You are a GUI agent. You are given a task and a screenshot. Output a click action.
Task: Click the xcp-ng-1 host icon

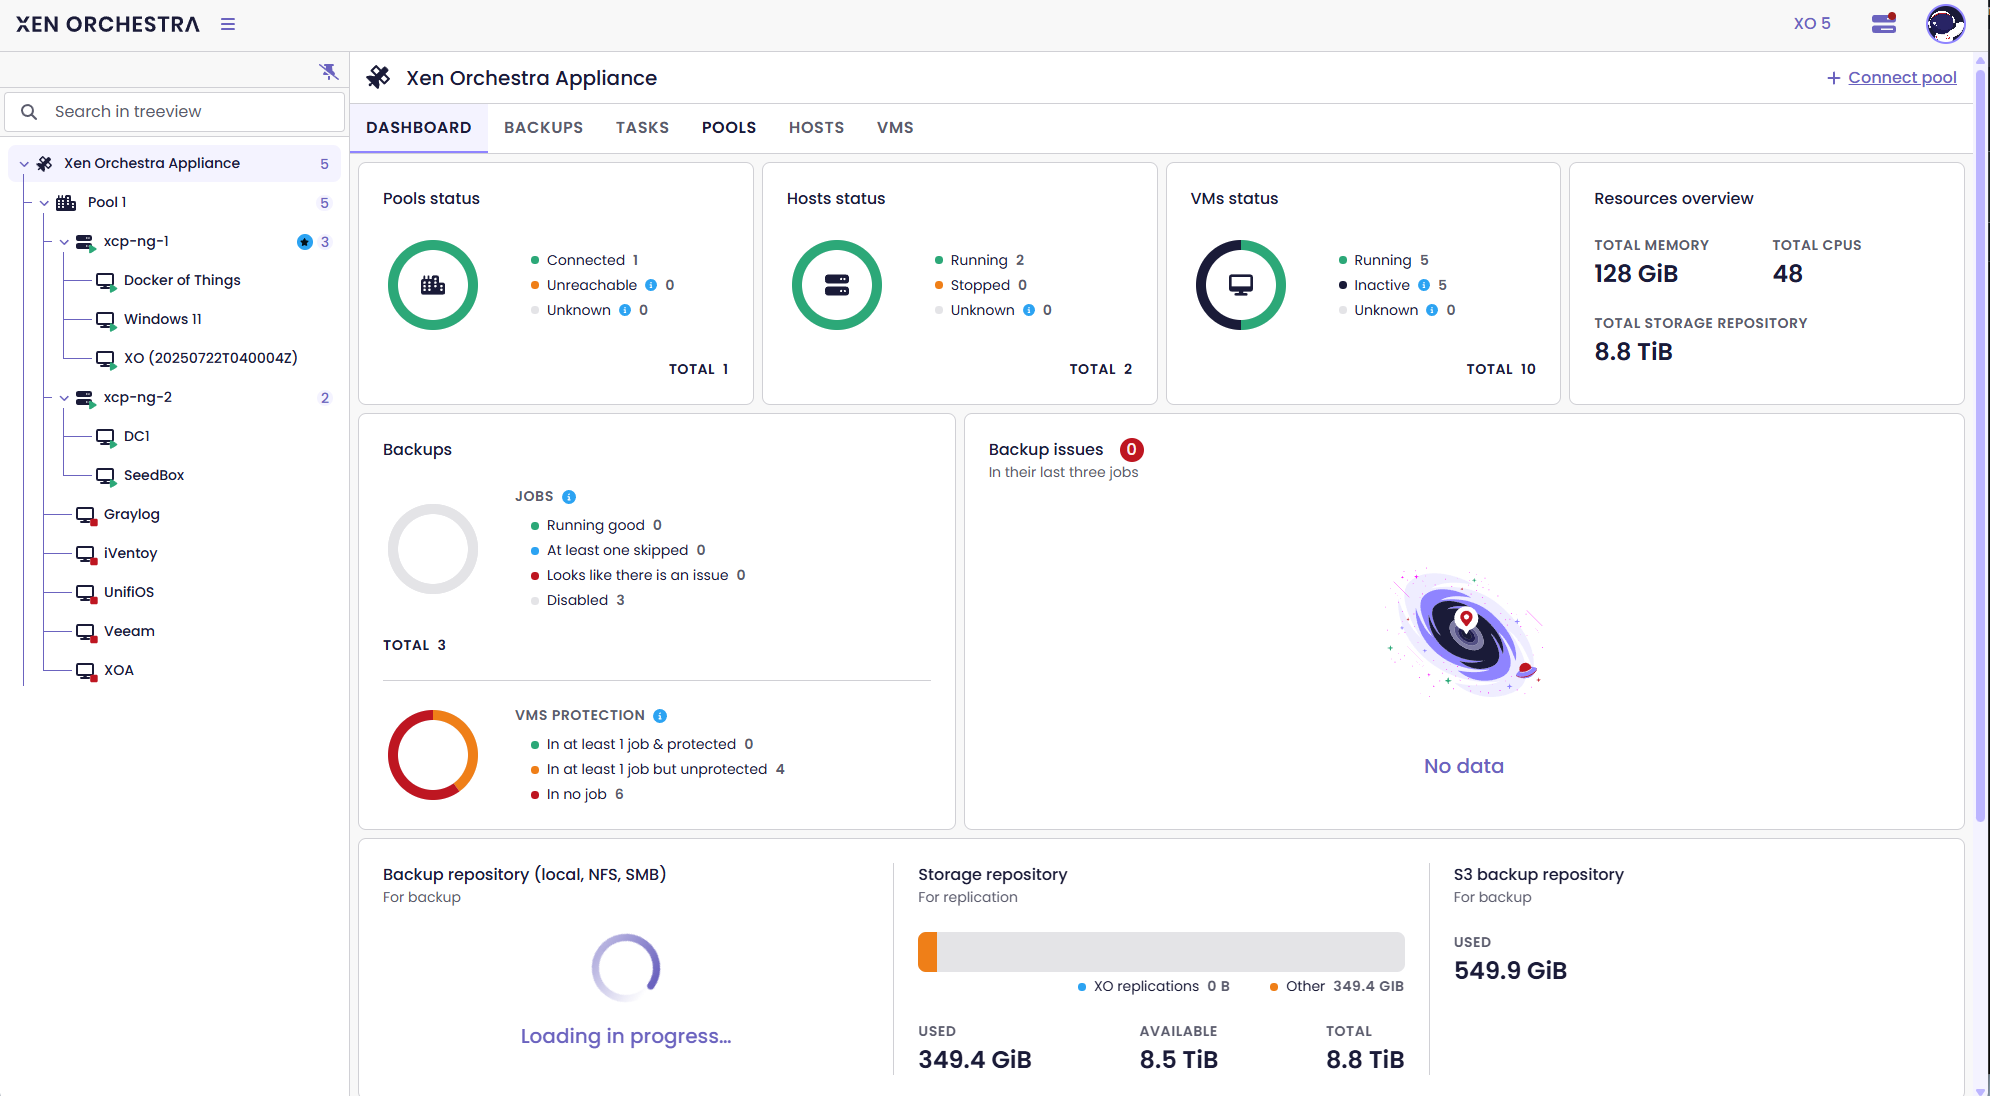(x=85, y=241)
